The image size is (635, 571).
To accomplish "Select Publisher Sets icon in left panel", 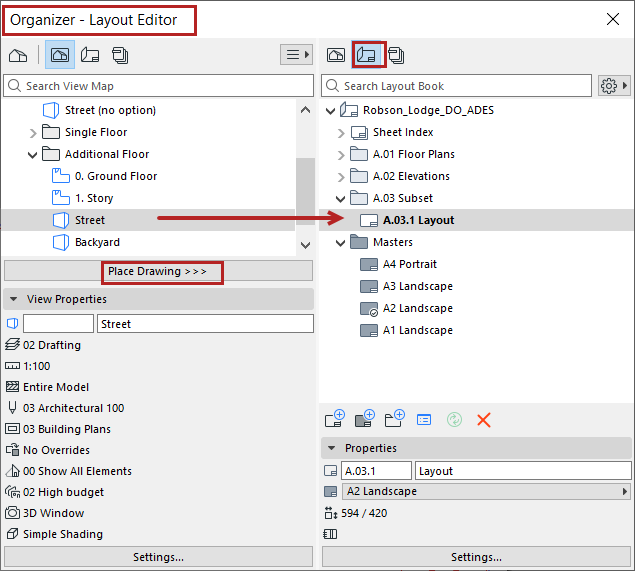I will pos(120,55).
